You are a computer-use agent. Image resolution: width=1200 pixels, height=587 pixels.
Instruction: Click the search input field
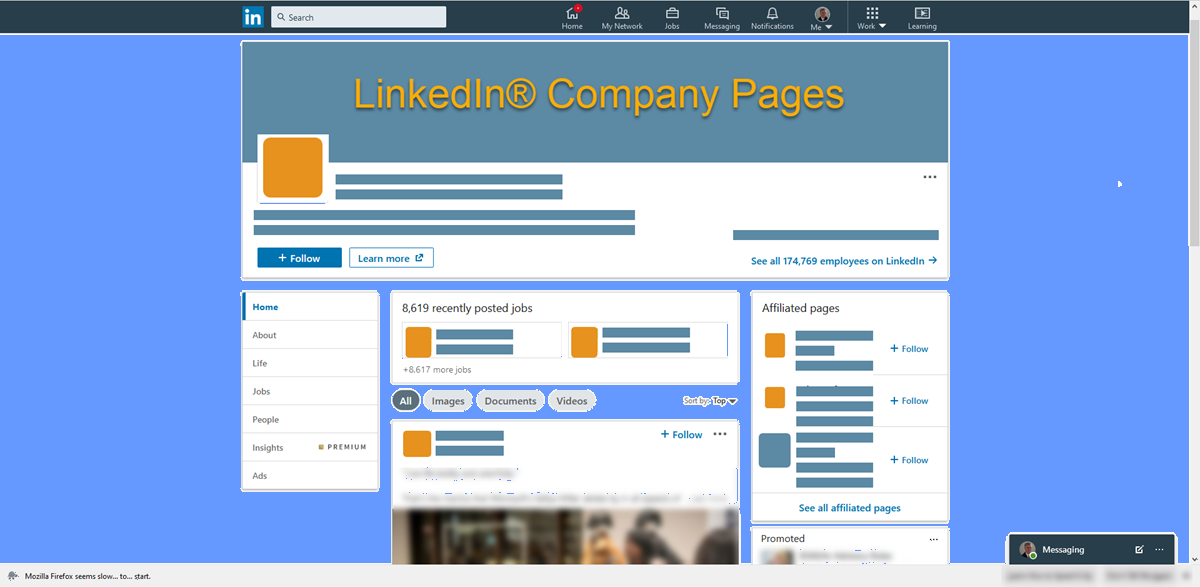pyautogui.click(x=358, y=16)
